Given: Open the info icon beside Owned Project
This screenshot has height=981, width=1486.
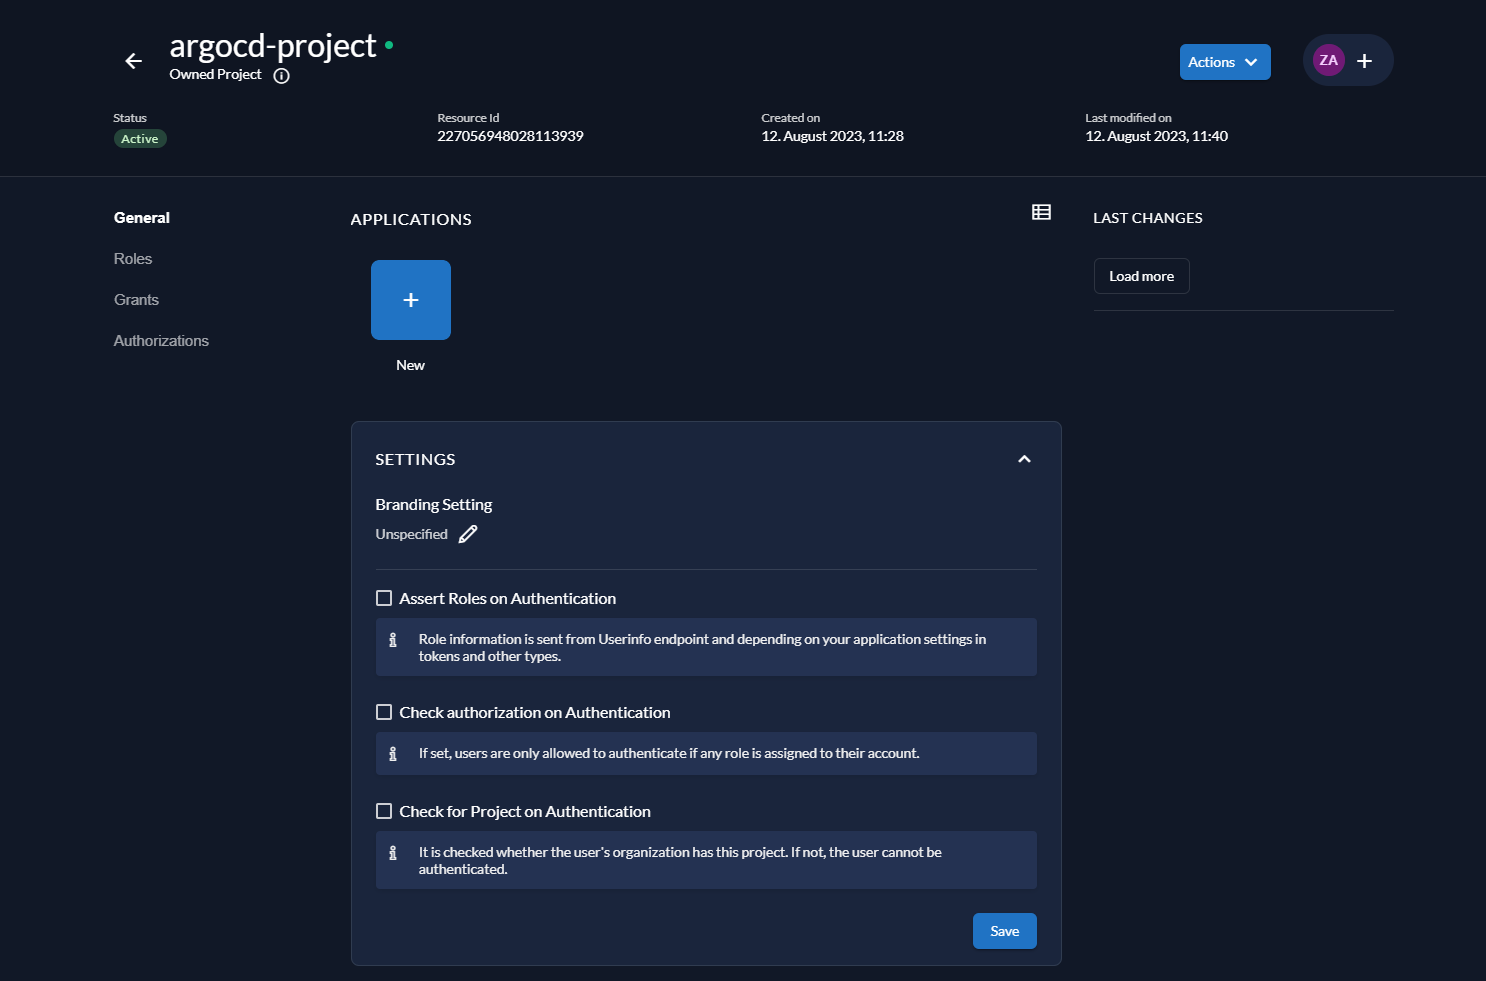Looking at the screenshot, I should [x=281, y=75].
